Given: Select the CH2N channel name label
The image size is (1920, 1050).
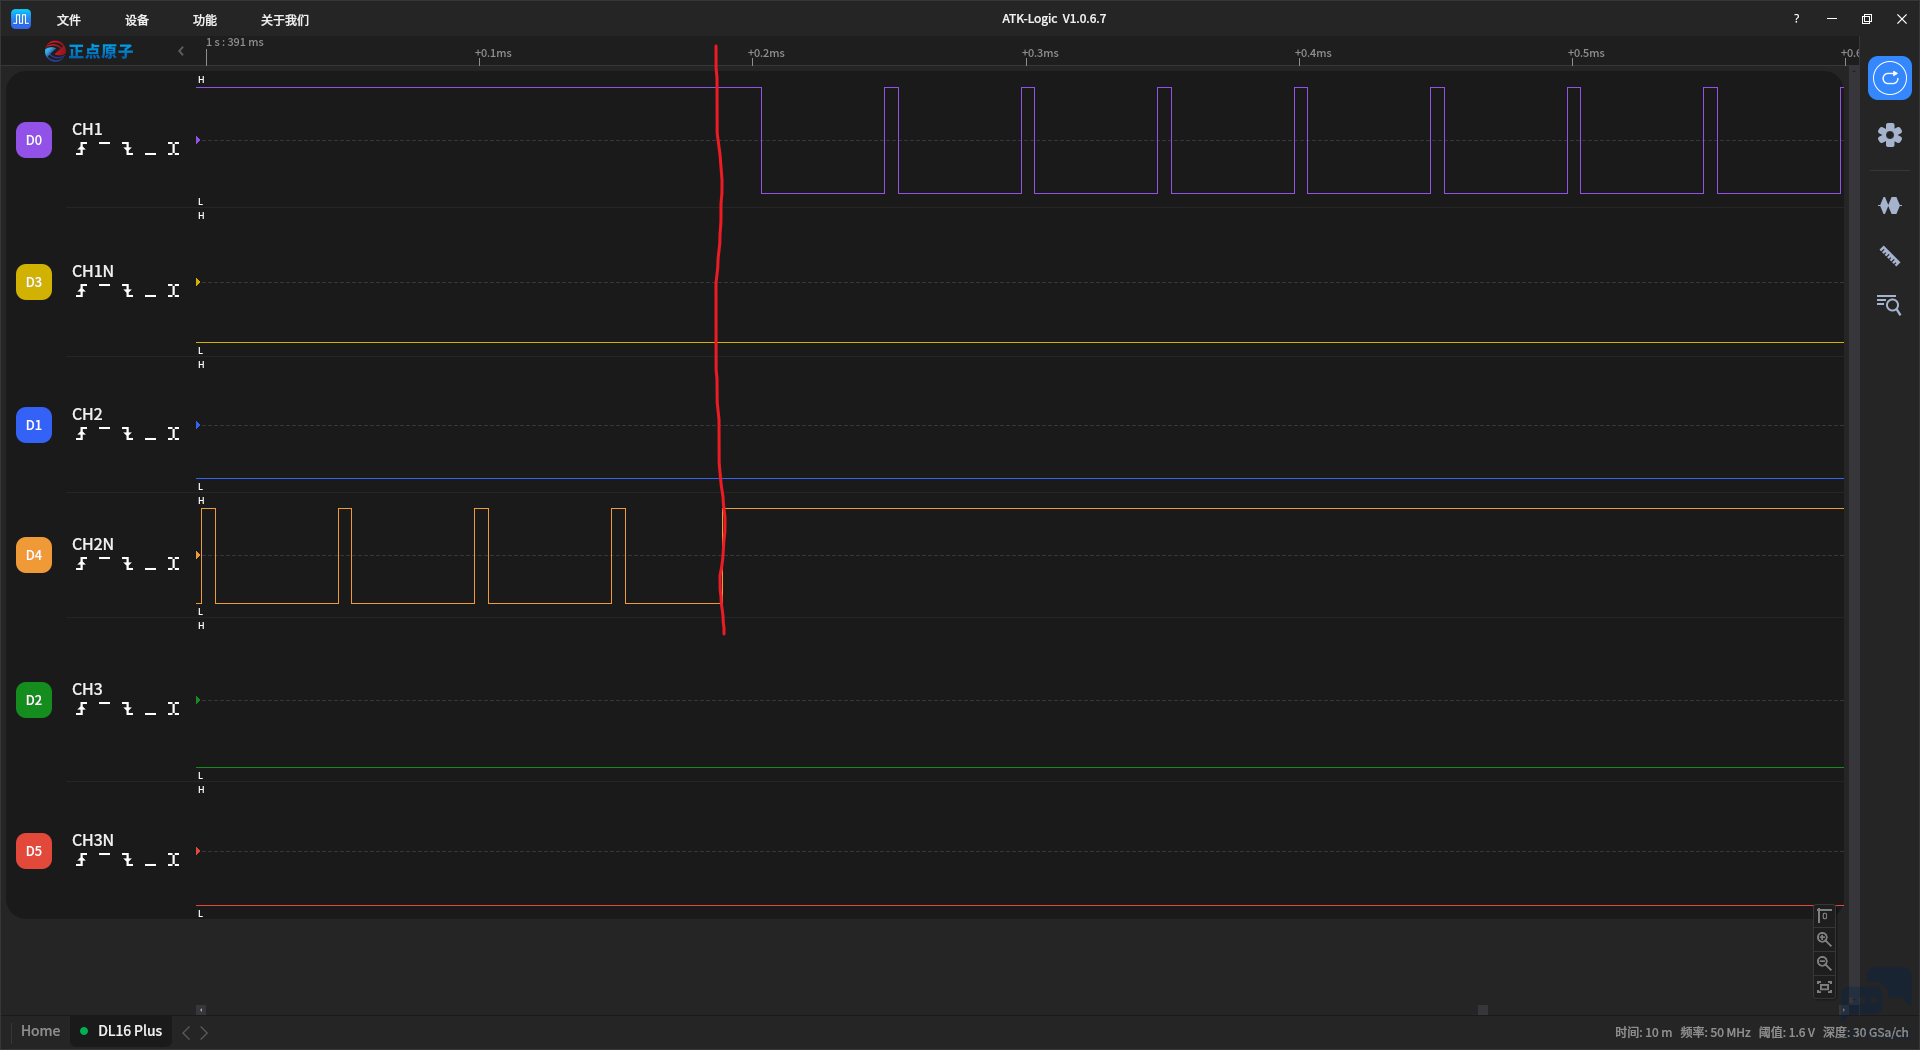Looking at the screenshot, I should [x=93, y=544].
